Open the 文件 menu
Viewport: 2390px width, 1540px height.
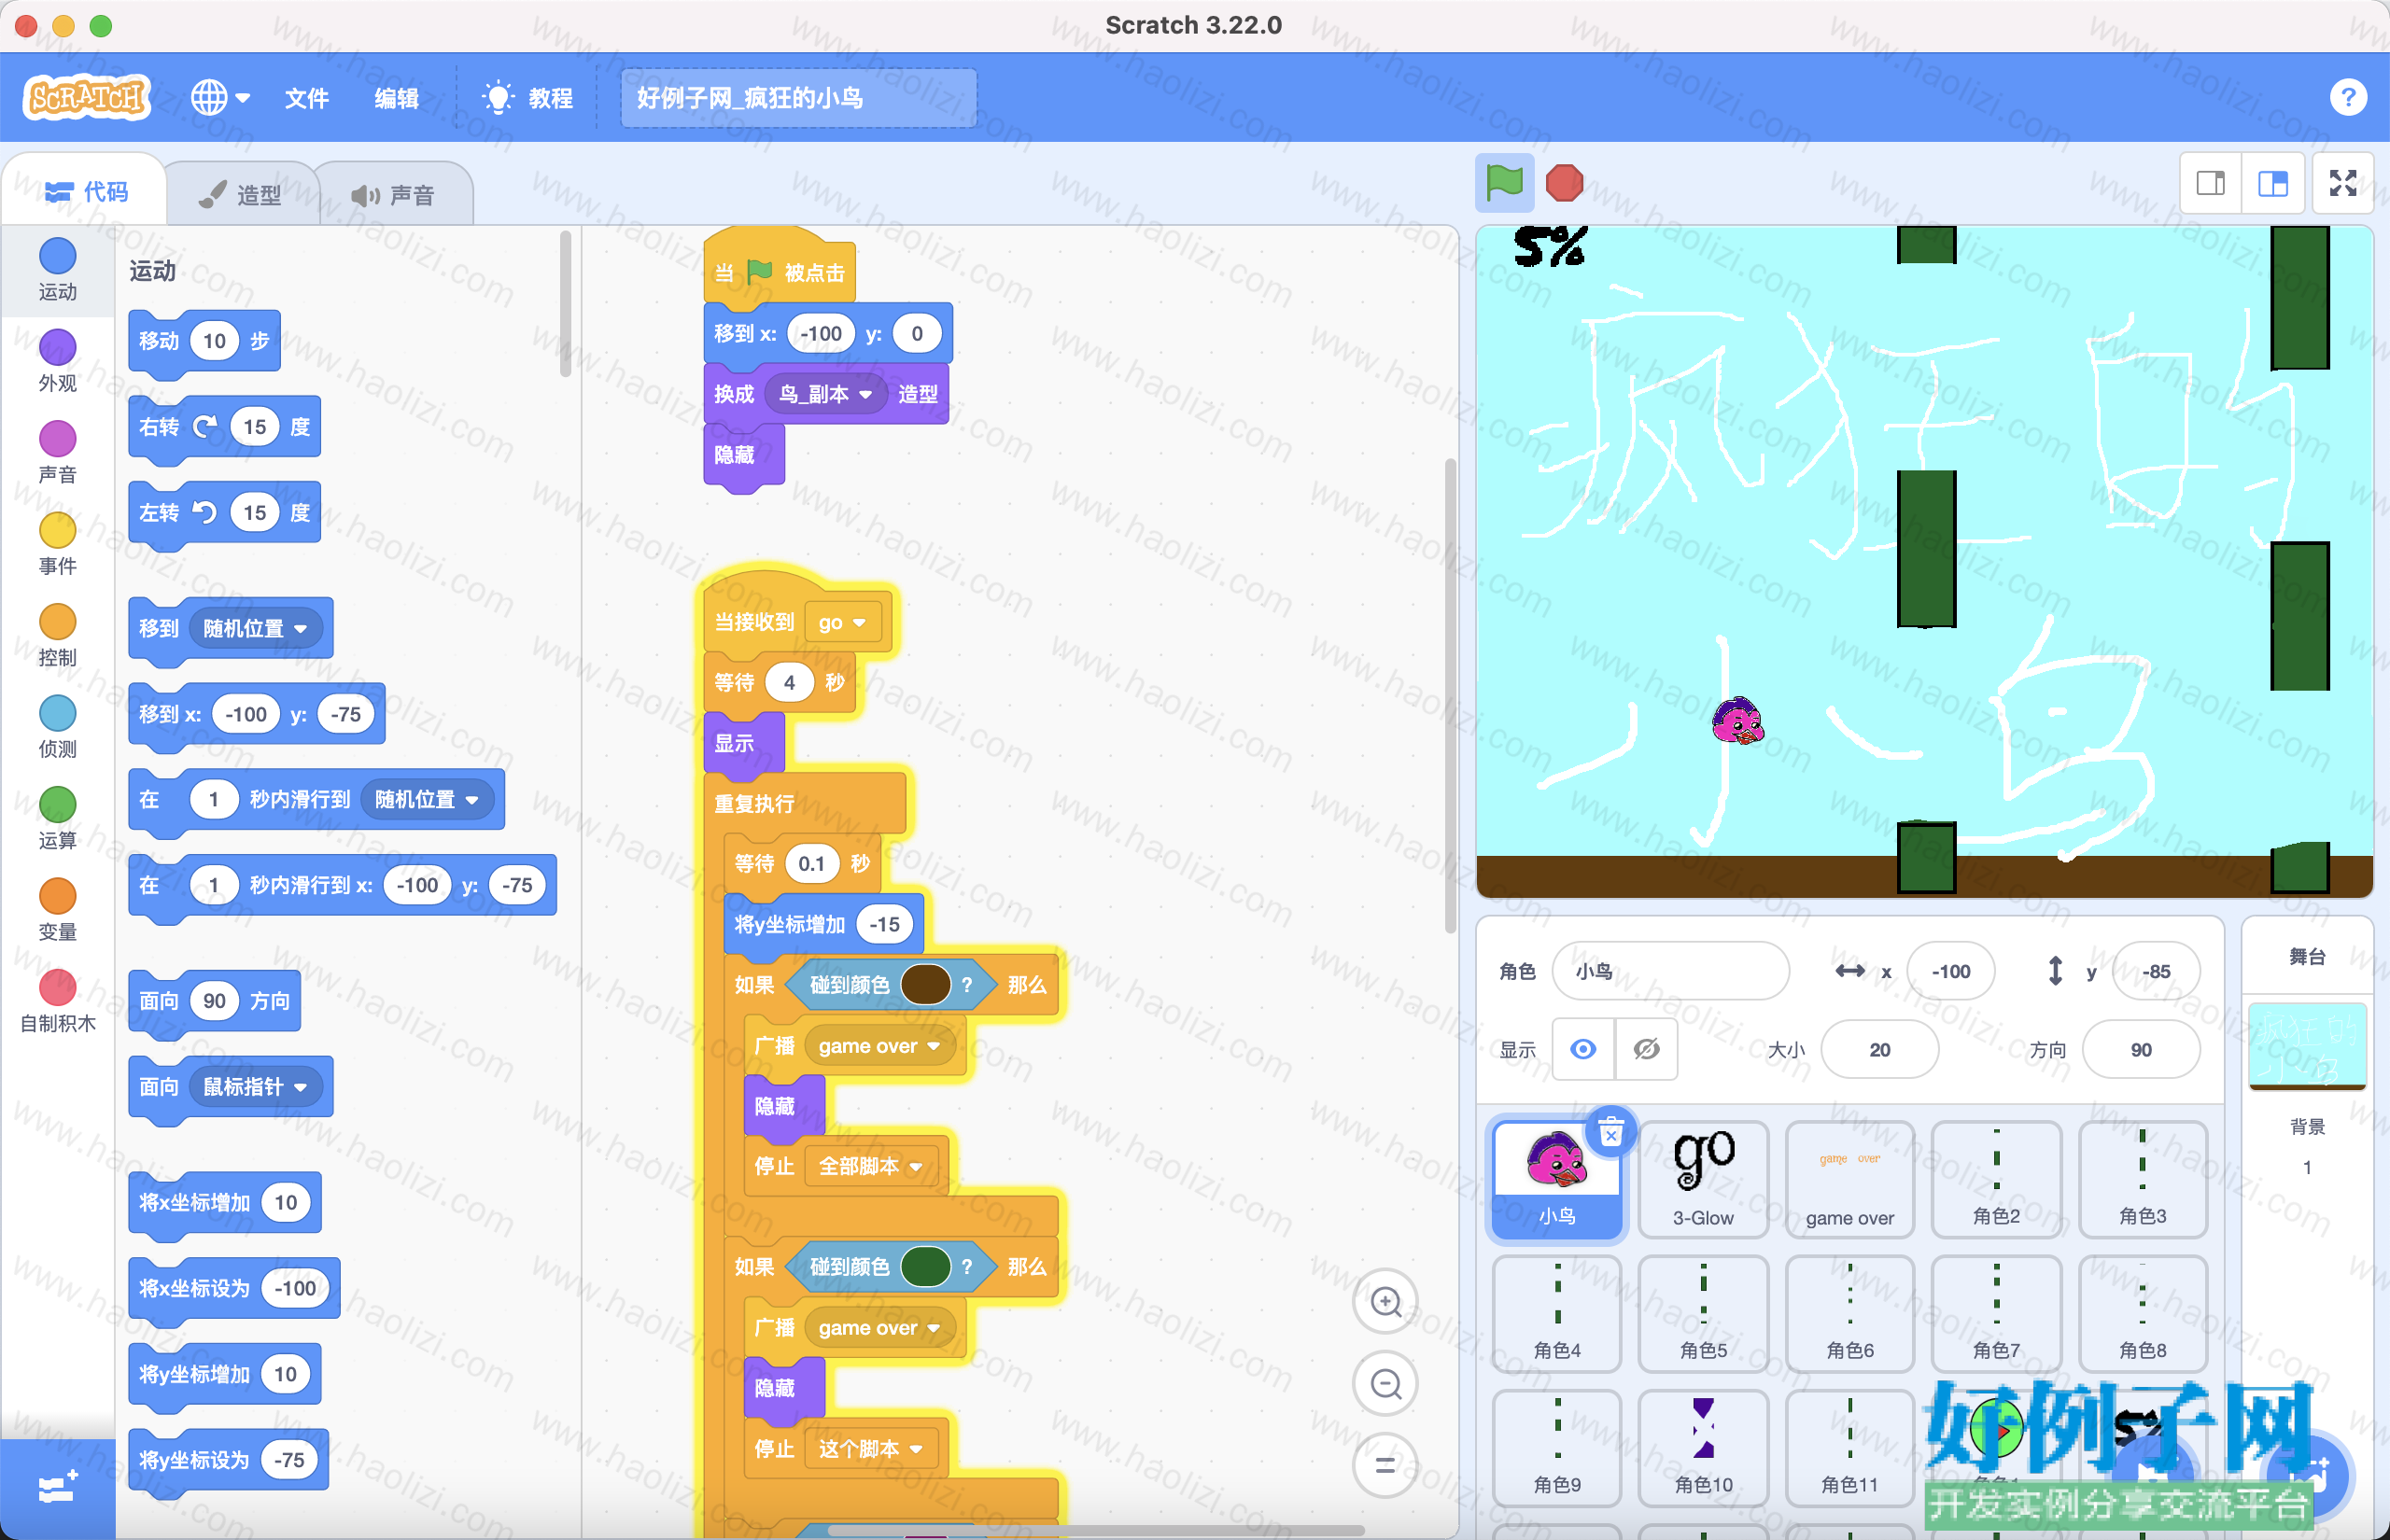[306, 98]
